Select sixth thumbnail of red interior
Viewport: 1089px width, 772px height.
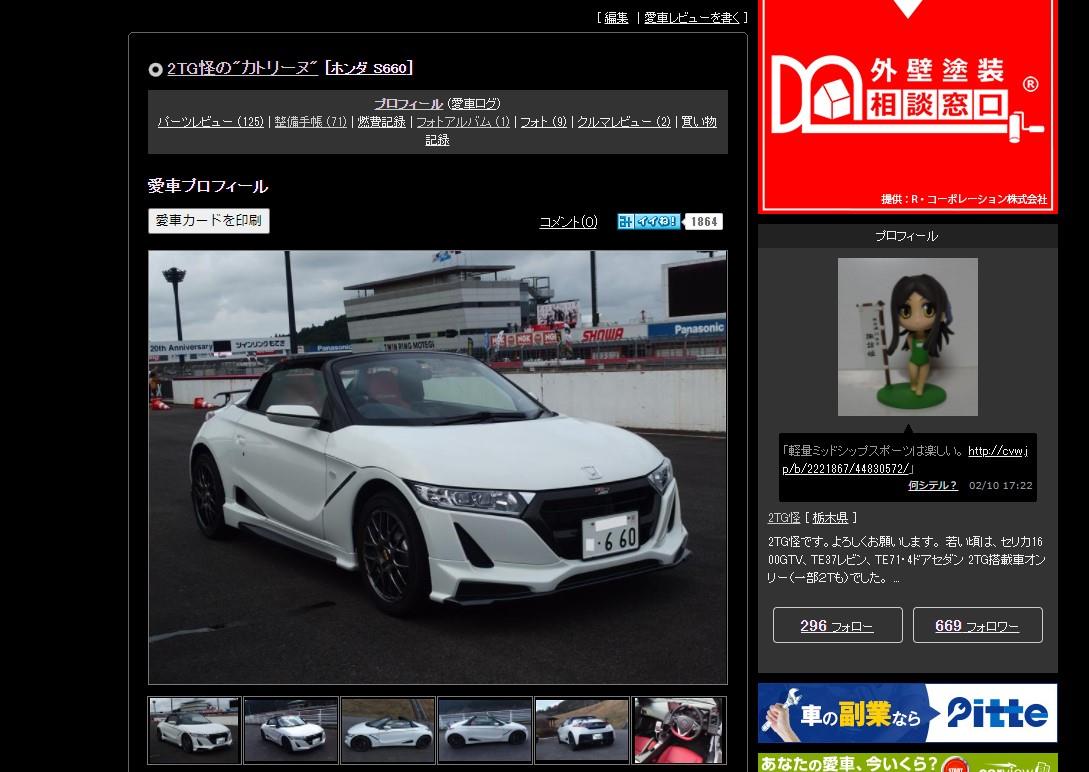point(679,731)
